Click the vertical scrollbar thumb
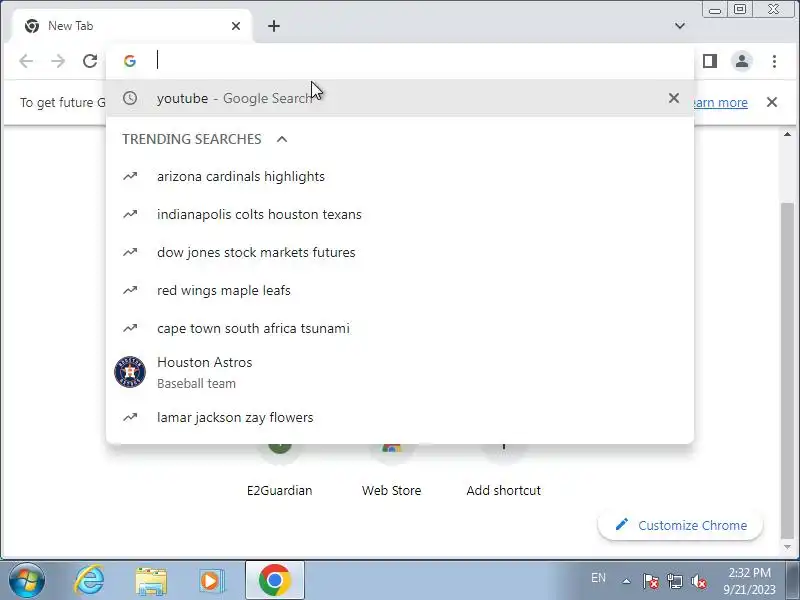This screenshot has height=600, width=800. tap(787, 370)
